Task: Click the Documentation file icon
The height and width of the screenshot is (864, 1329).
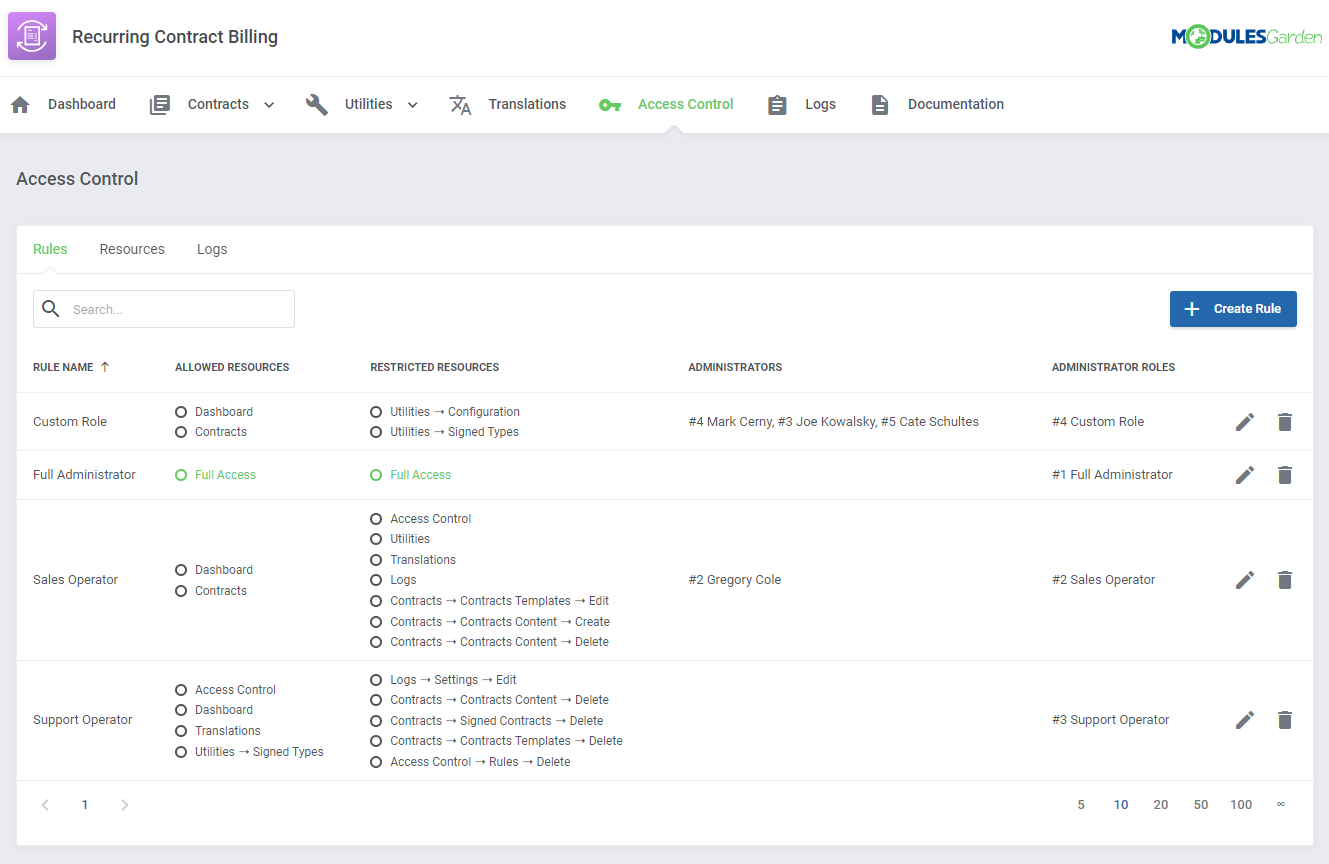Action: point(880,105)
